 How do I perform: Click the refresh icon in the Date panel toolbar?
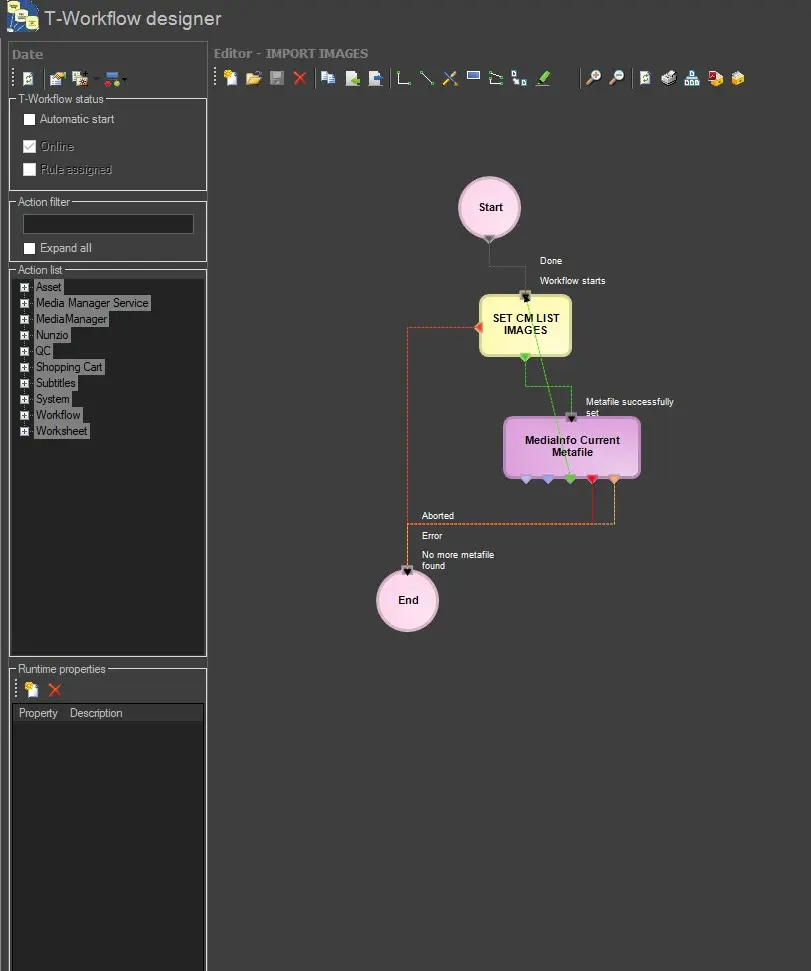click(29, 79)
